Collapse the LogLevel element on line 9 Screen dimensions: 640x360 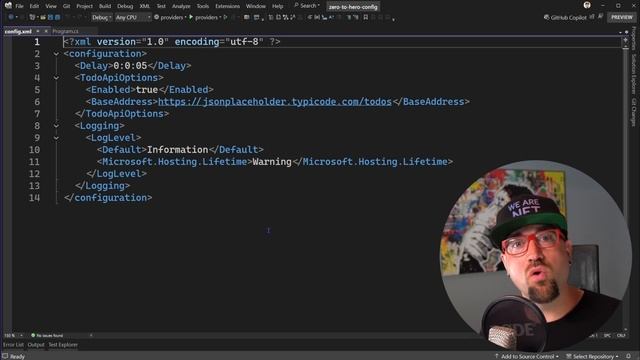click(56, 138)
